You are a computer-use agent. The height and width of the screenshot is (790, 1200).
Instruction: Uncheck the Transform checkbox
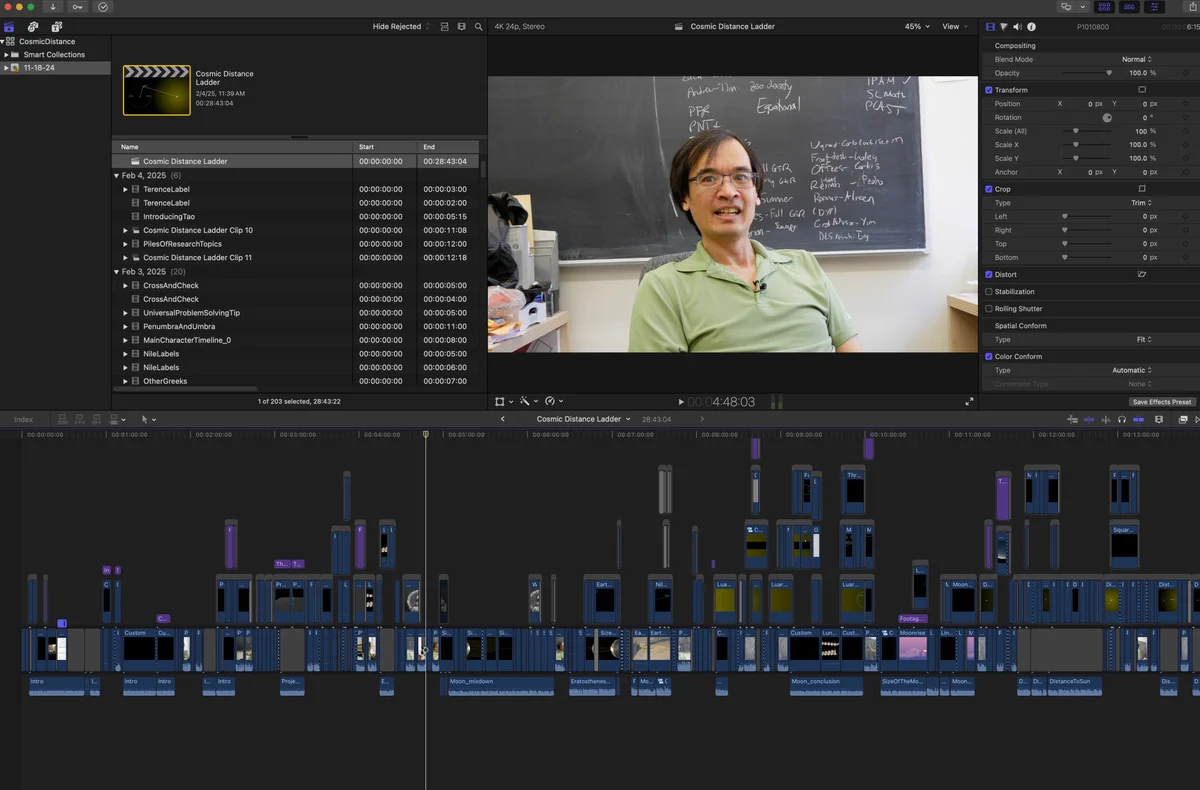(989, 90)
